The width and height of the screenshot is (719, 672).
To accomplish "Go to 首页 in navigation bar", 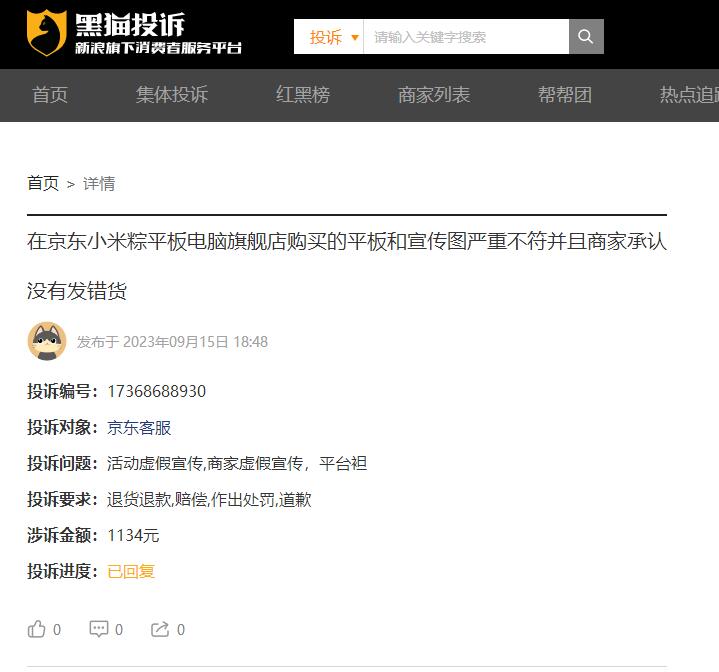I will point(50,95).
